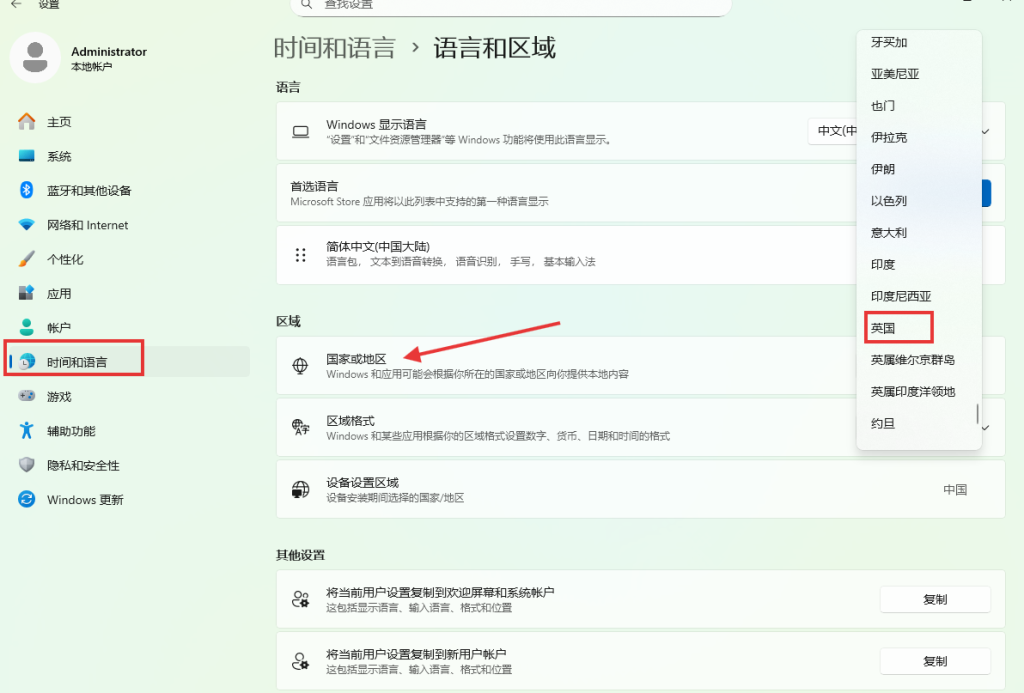Screen dimensions: 1024x693
Task: Open 时间和语言 in the sidebar
Action: (x=77, y=362)
